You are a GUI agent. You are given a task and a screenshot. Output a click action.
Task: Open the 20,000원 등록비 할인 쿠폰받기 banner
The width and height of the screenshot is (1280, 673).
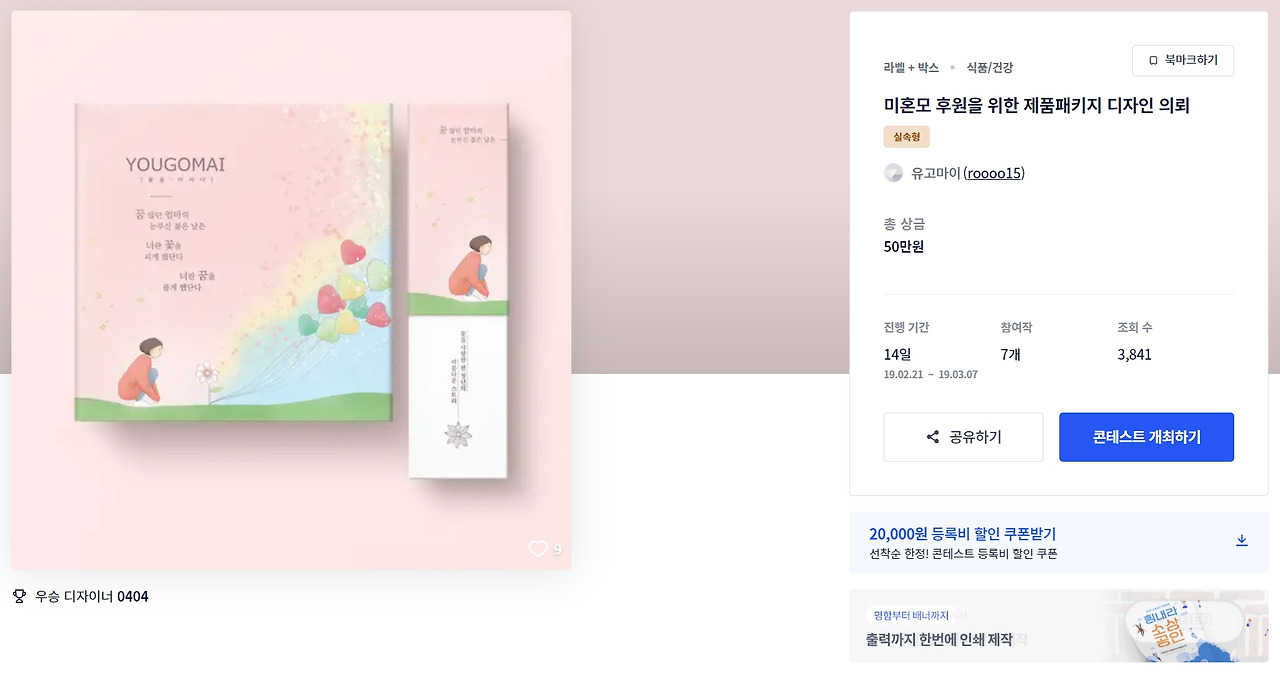(1058, 542)
